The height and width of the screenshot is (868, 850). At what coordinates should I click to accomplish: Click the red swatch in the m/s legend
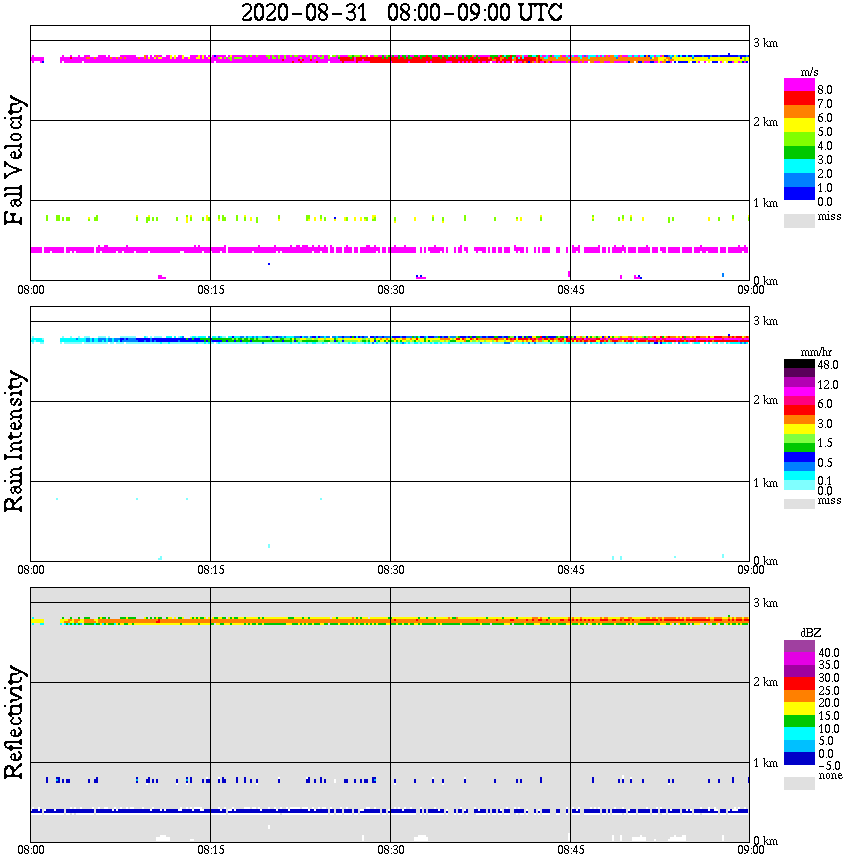click(x=799, y=98)
